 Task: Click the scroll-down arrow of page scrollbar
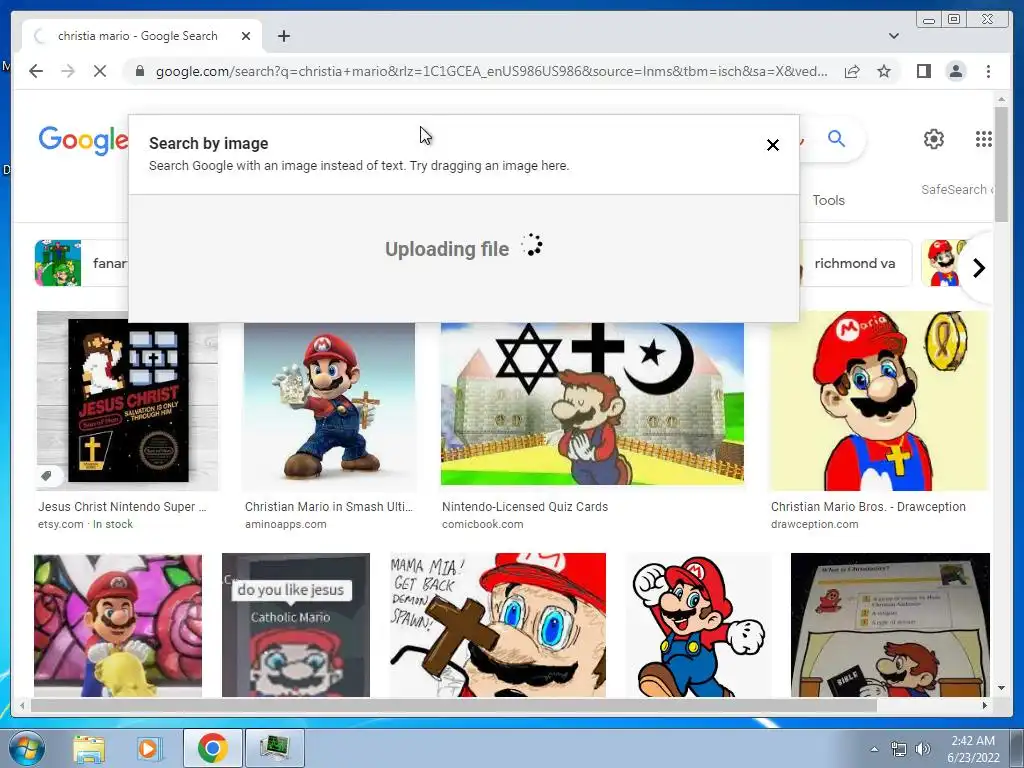coord(1001,688)
